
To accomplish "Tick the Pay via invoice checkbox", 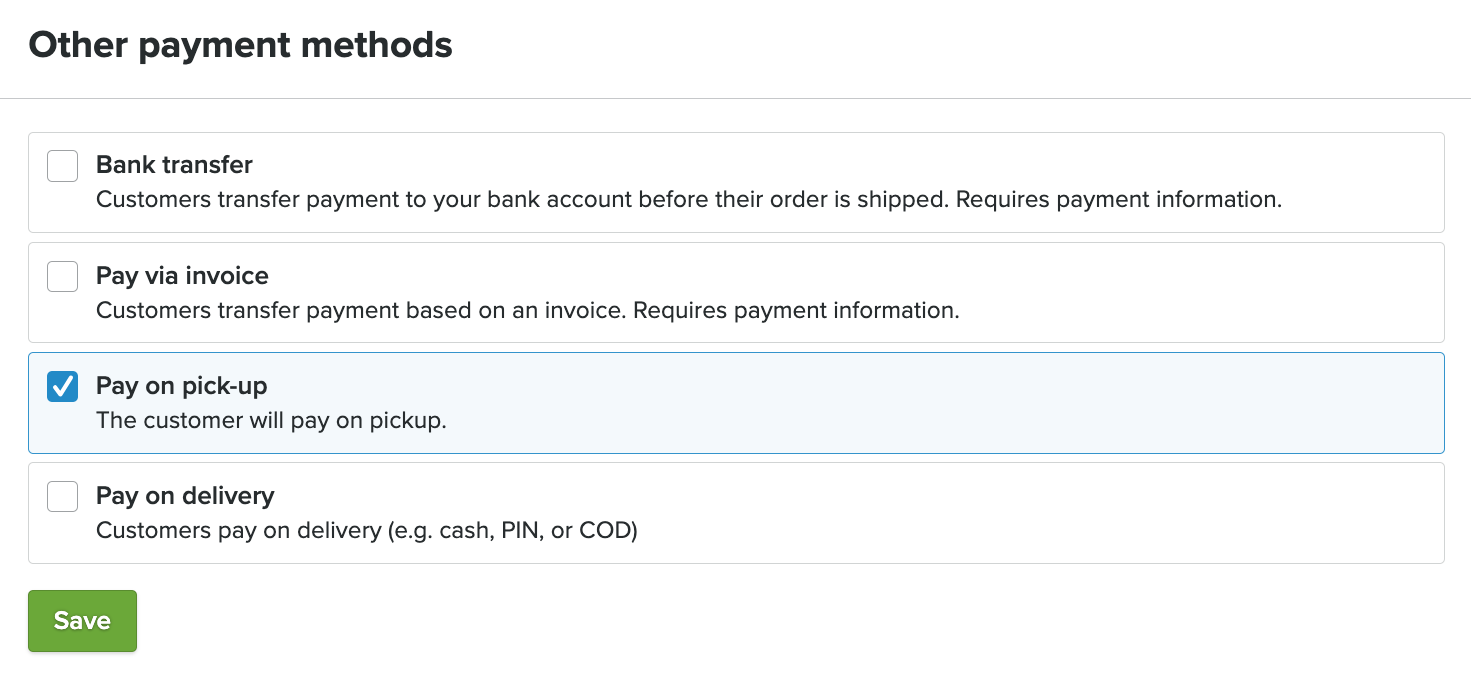I will point(62,276).
